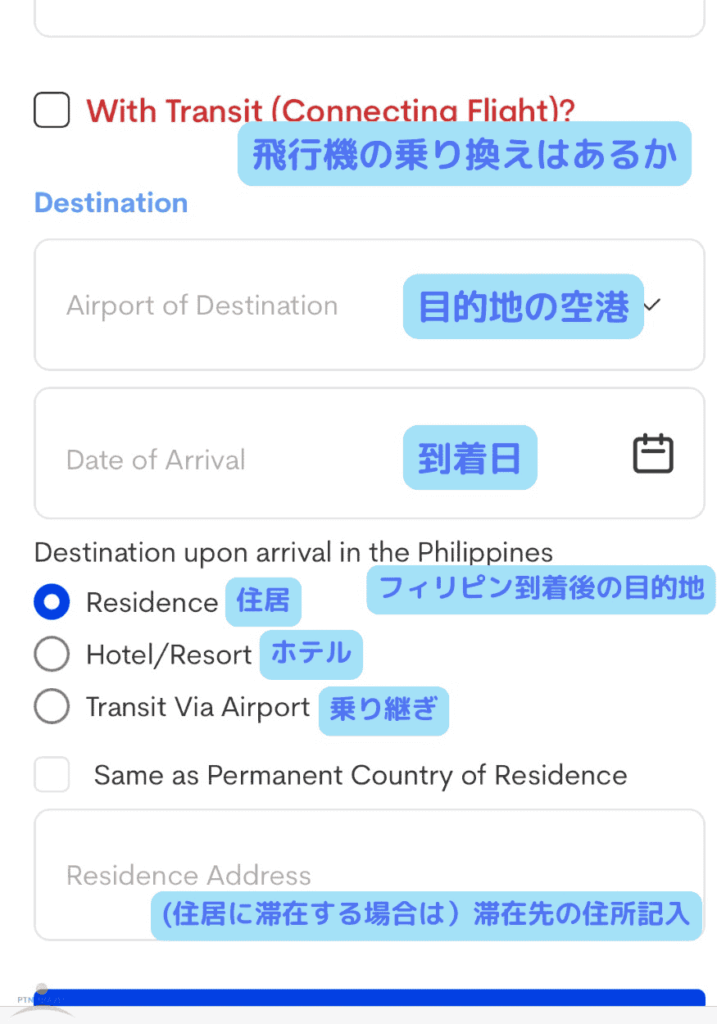This screenshot has width=717, height=1024.
Task: Select the Residence radio button
Action: tap(52, 602)
